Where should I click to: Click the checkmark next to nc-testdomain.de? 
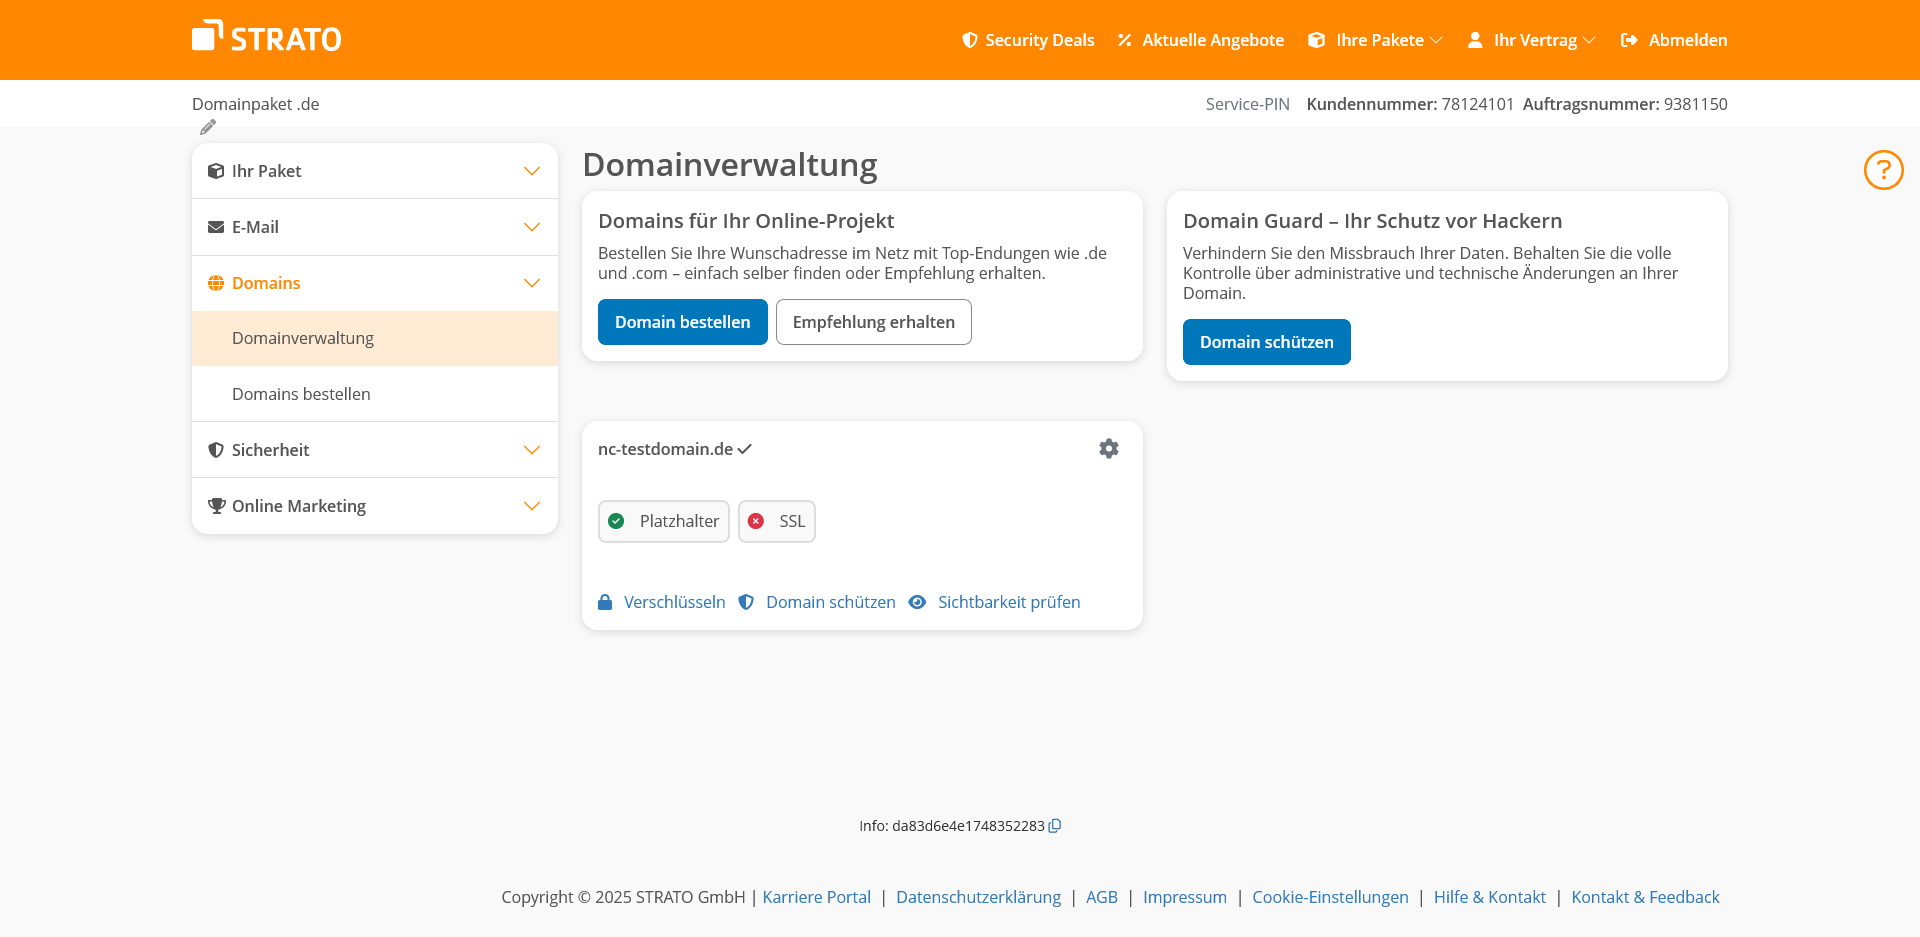coord(745,449)
